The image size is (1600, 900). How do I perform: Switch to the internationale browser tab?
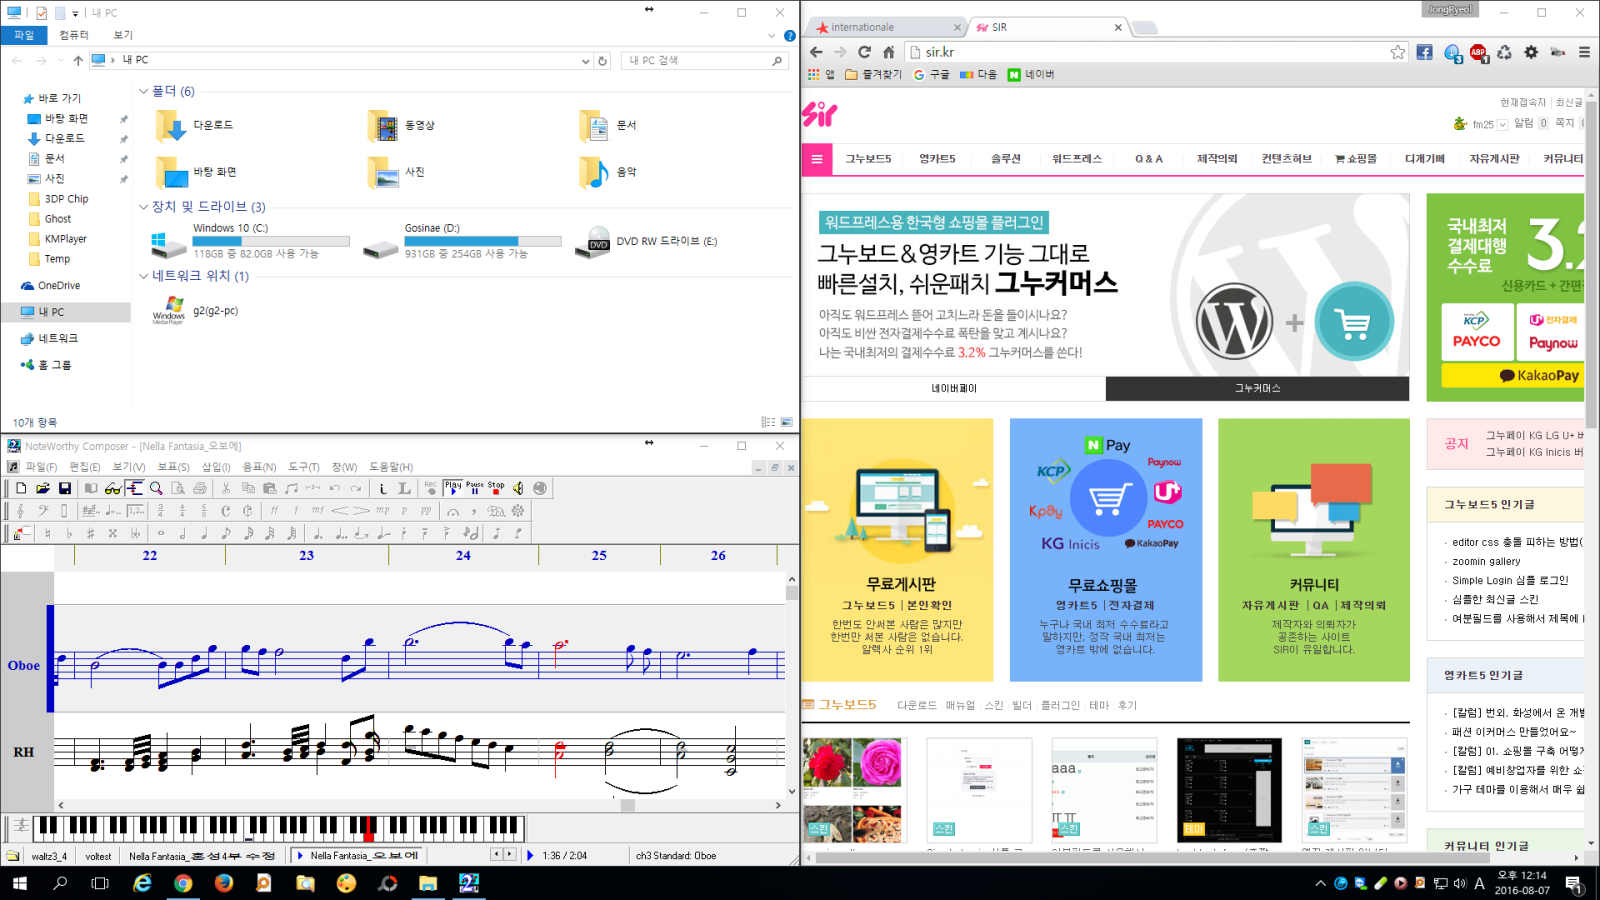click(x=880, y=27)
